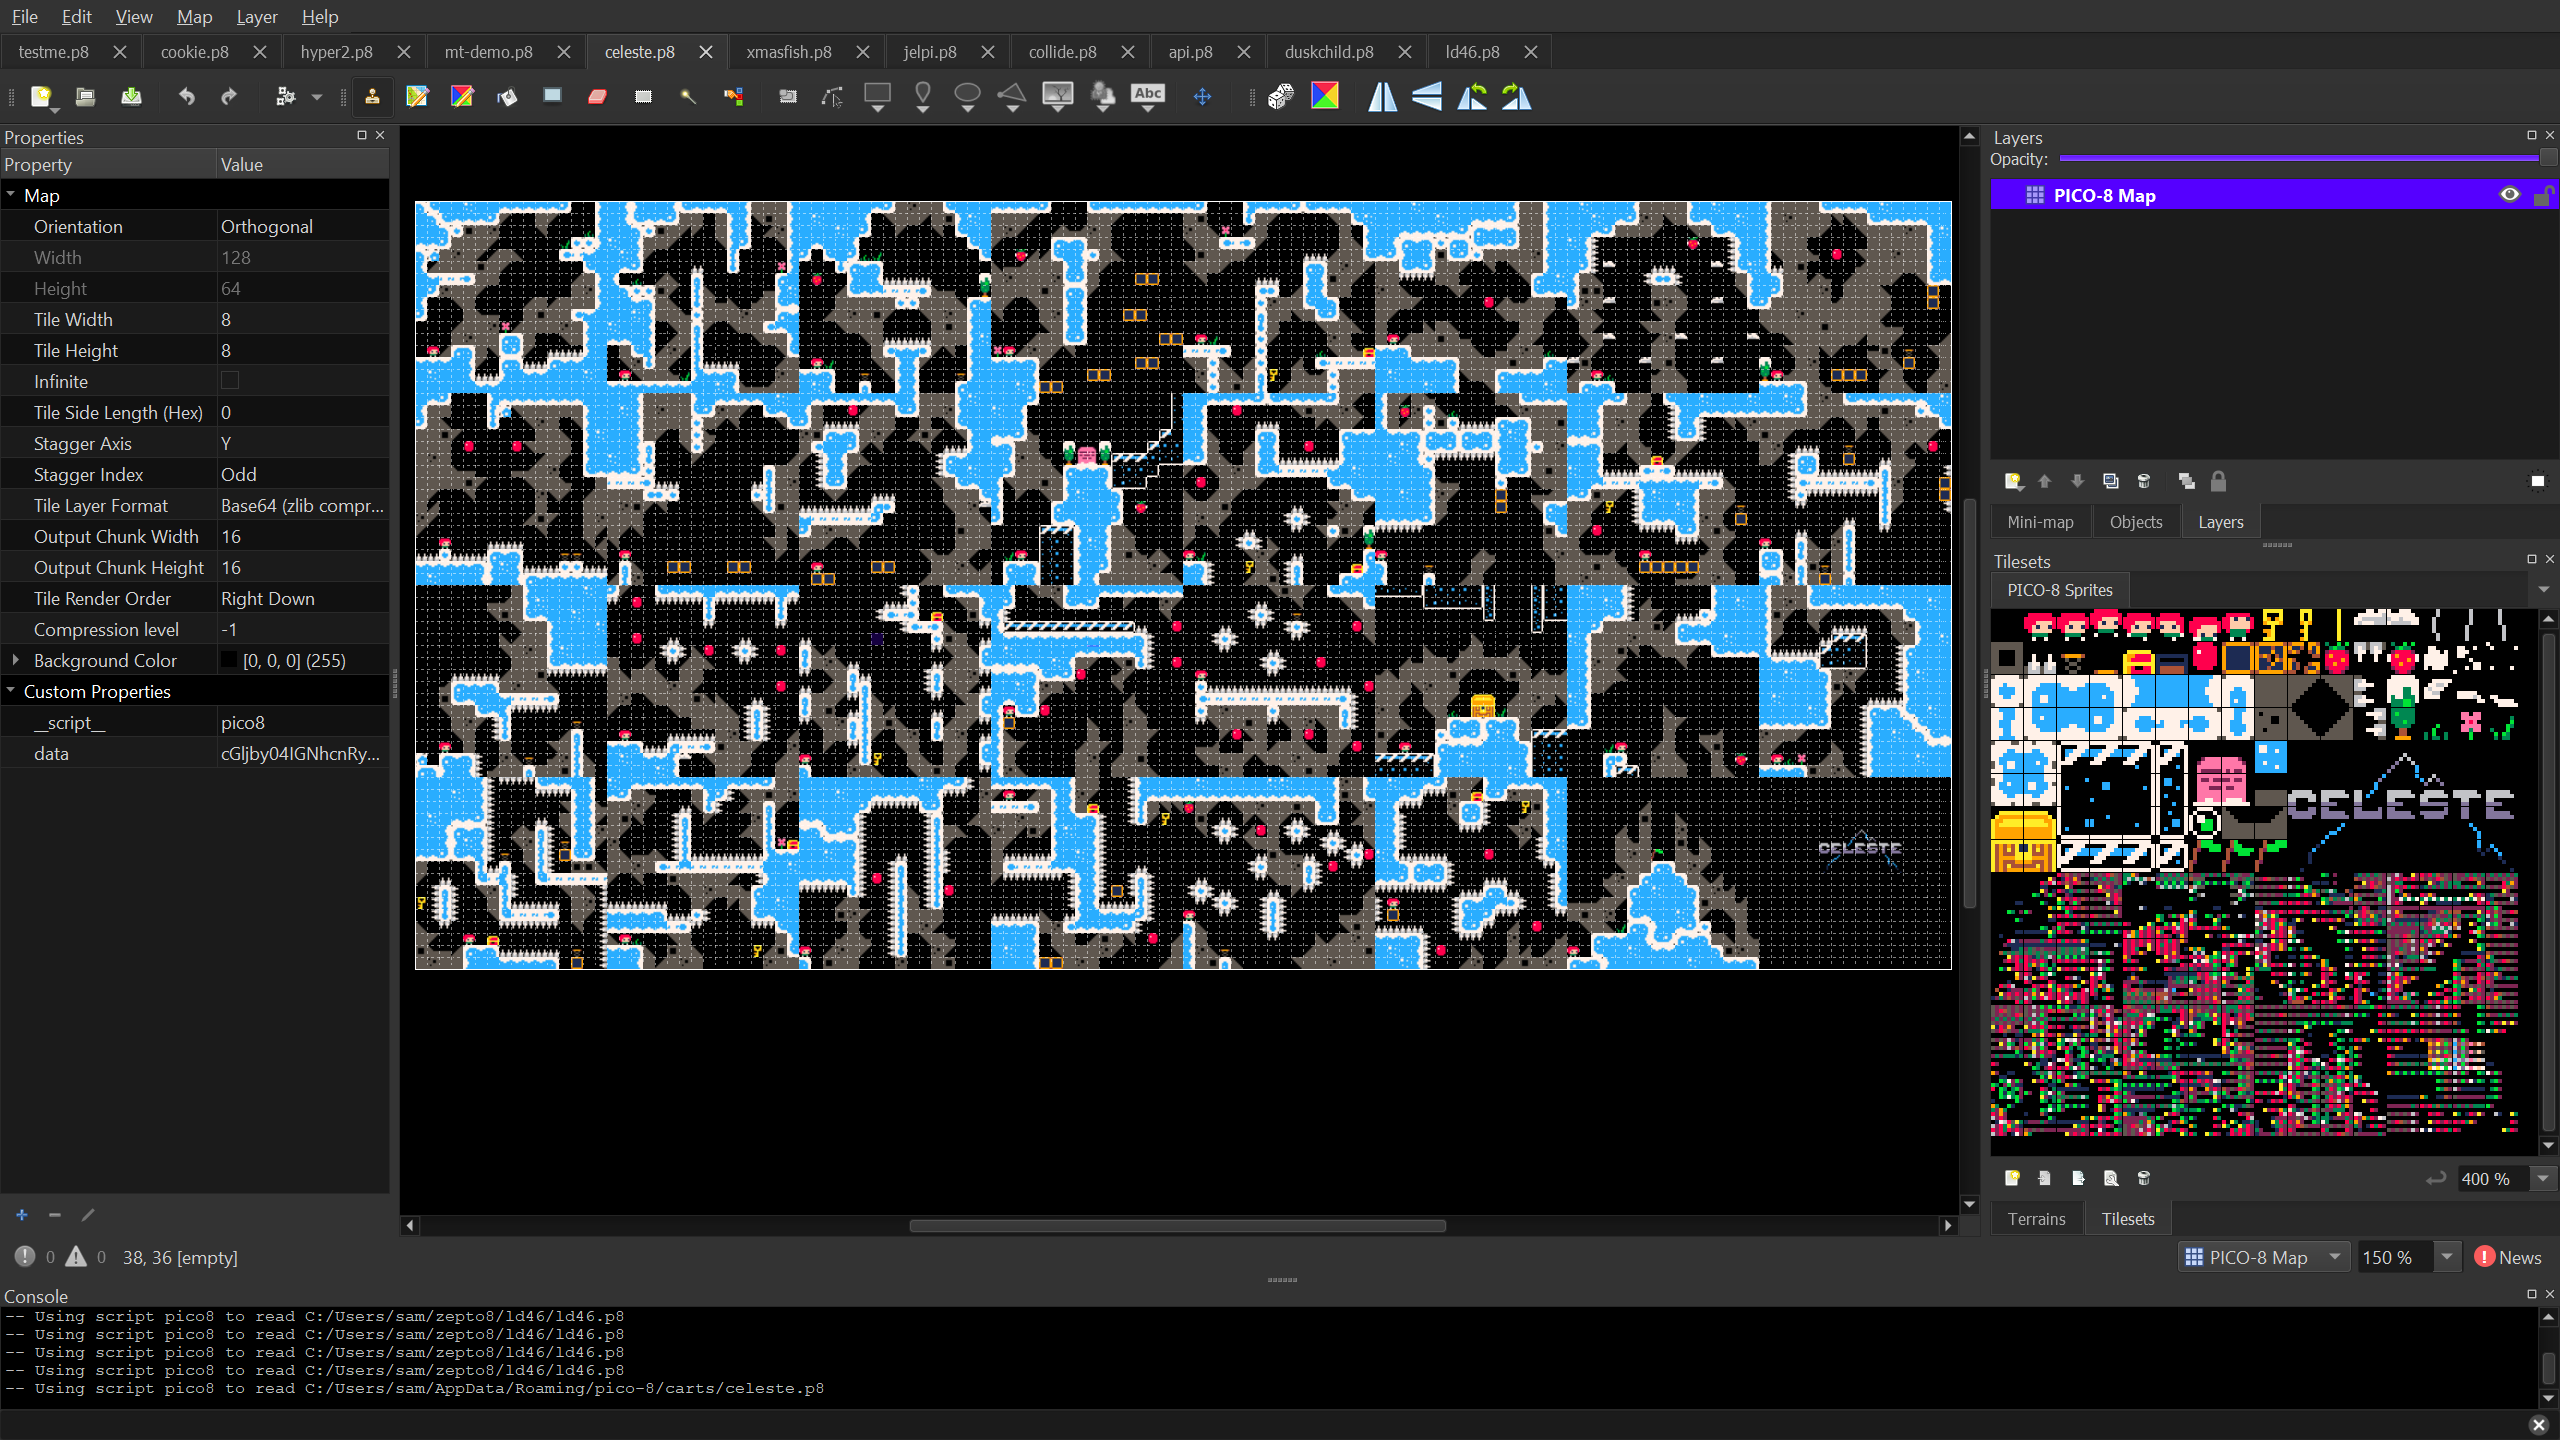
Task: Open the tileset tabs list dropdown
Action: [2544, 590]
